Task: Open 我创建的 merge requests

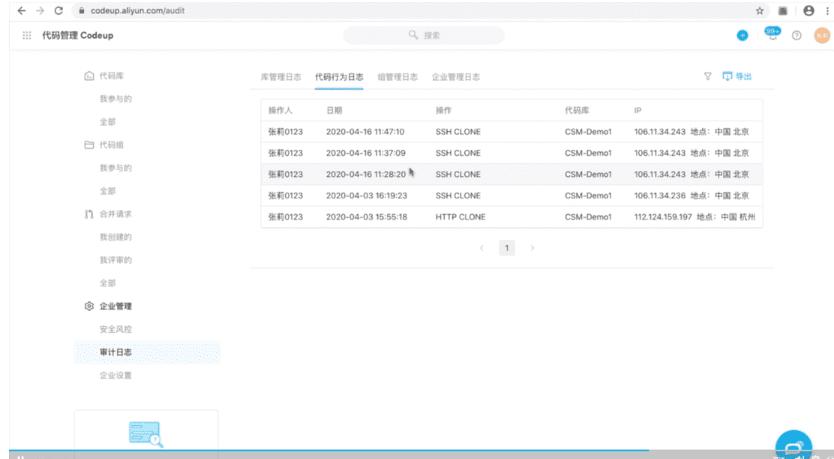Action: [x=115, y=237]
